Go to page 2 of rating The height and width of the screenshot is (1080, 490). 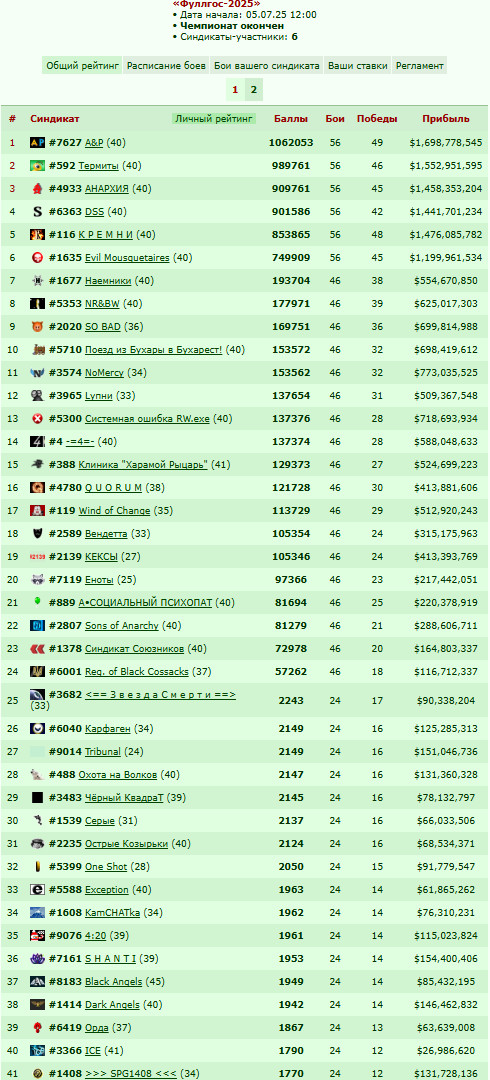pos(254,90)
